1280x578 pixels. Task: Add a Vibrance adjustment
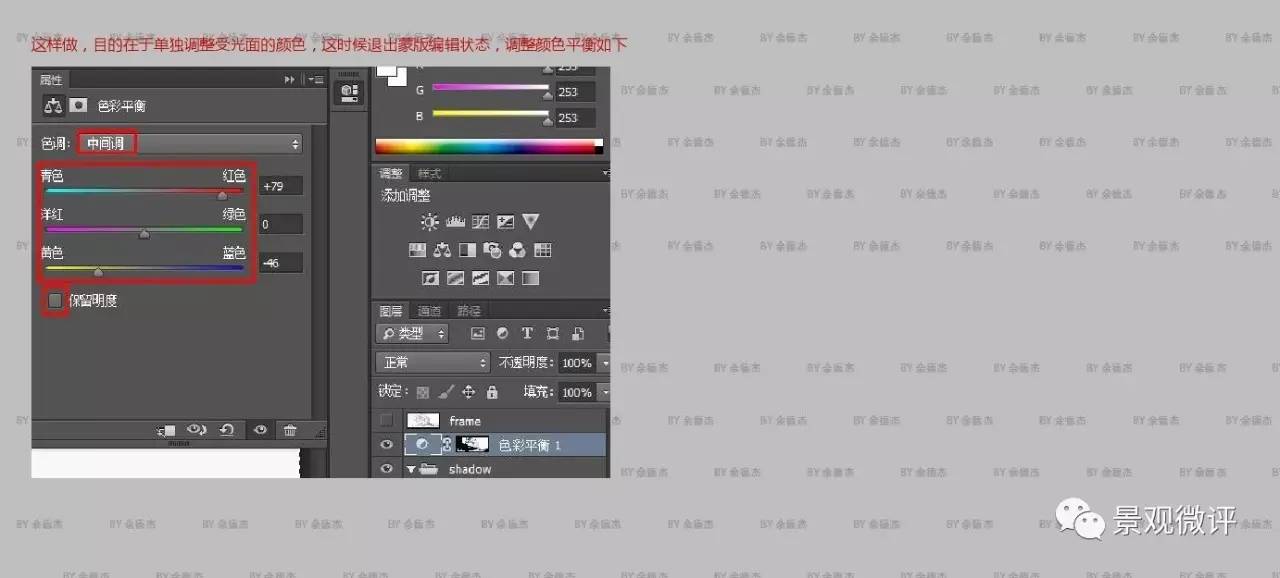point(530,222)
